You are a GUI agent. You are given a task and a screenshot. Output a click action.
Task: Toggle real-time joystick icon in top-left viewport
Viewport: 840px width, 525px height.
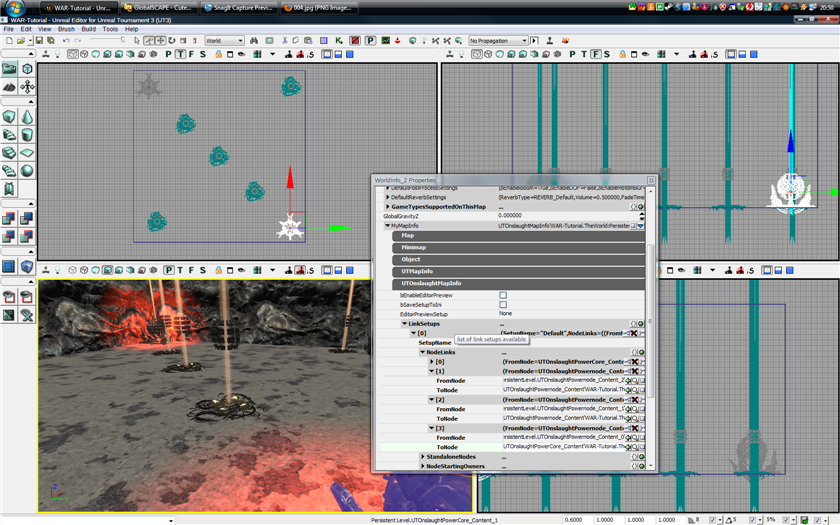[46, 54]
